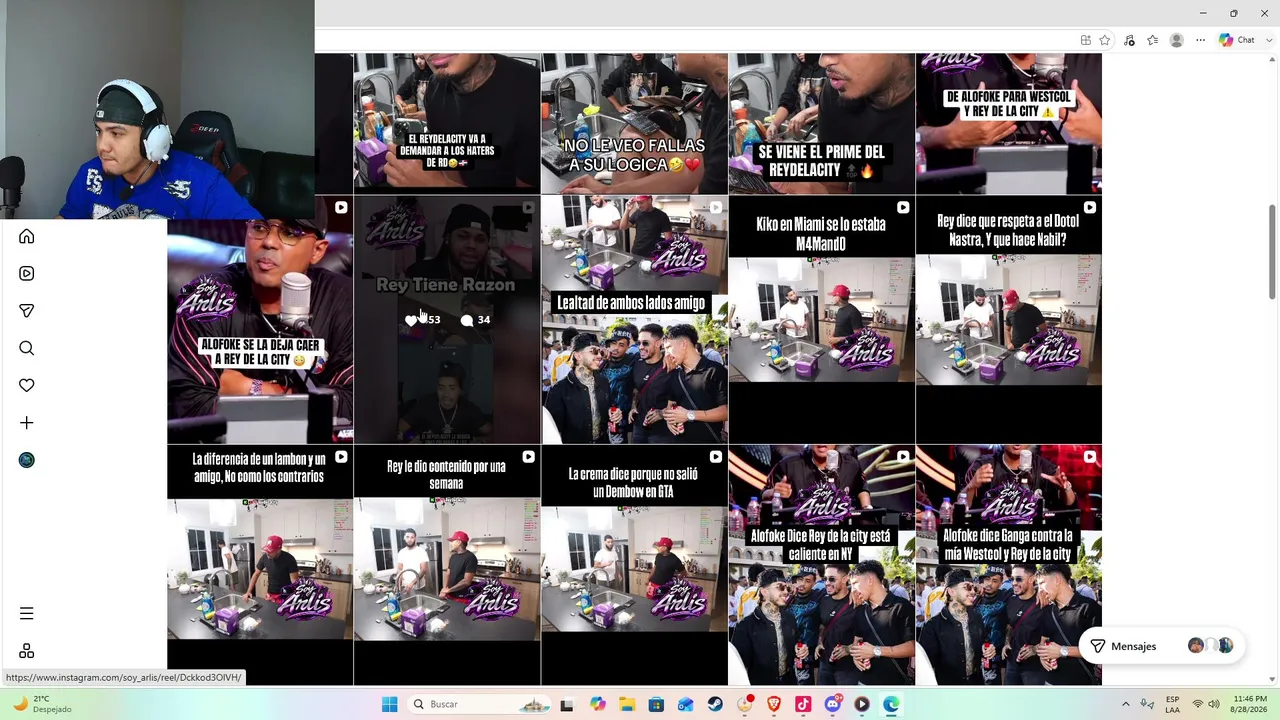This screenshot has width=1280, height=720.
Task: Open Edge media playback control icon
Action: point(1130,40)
